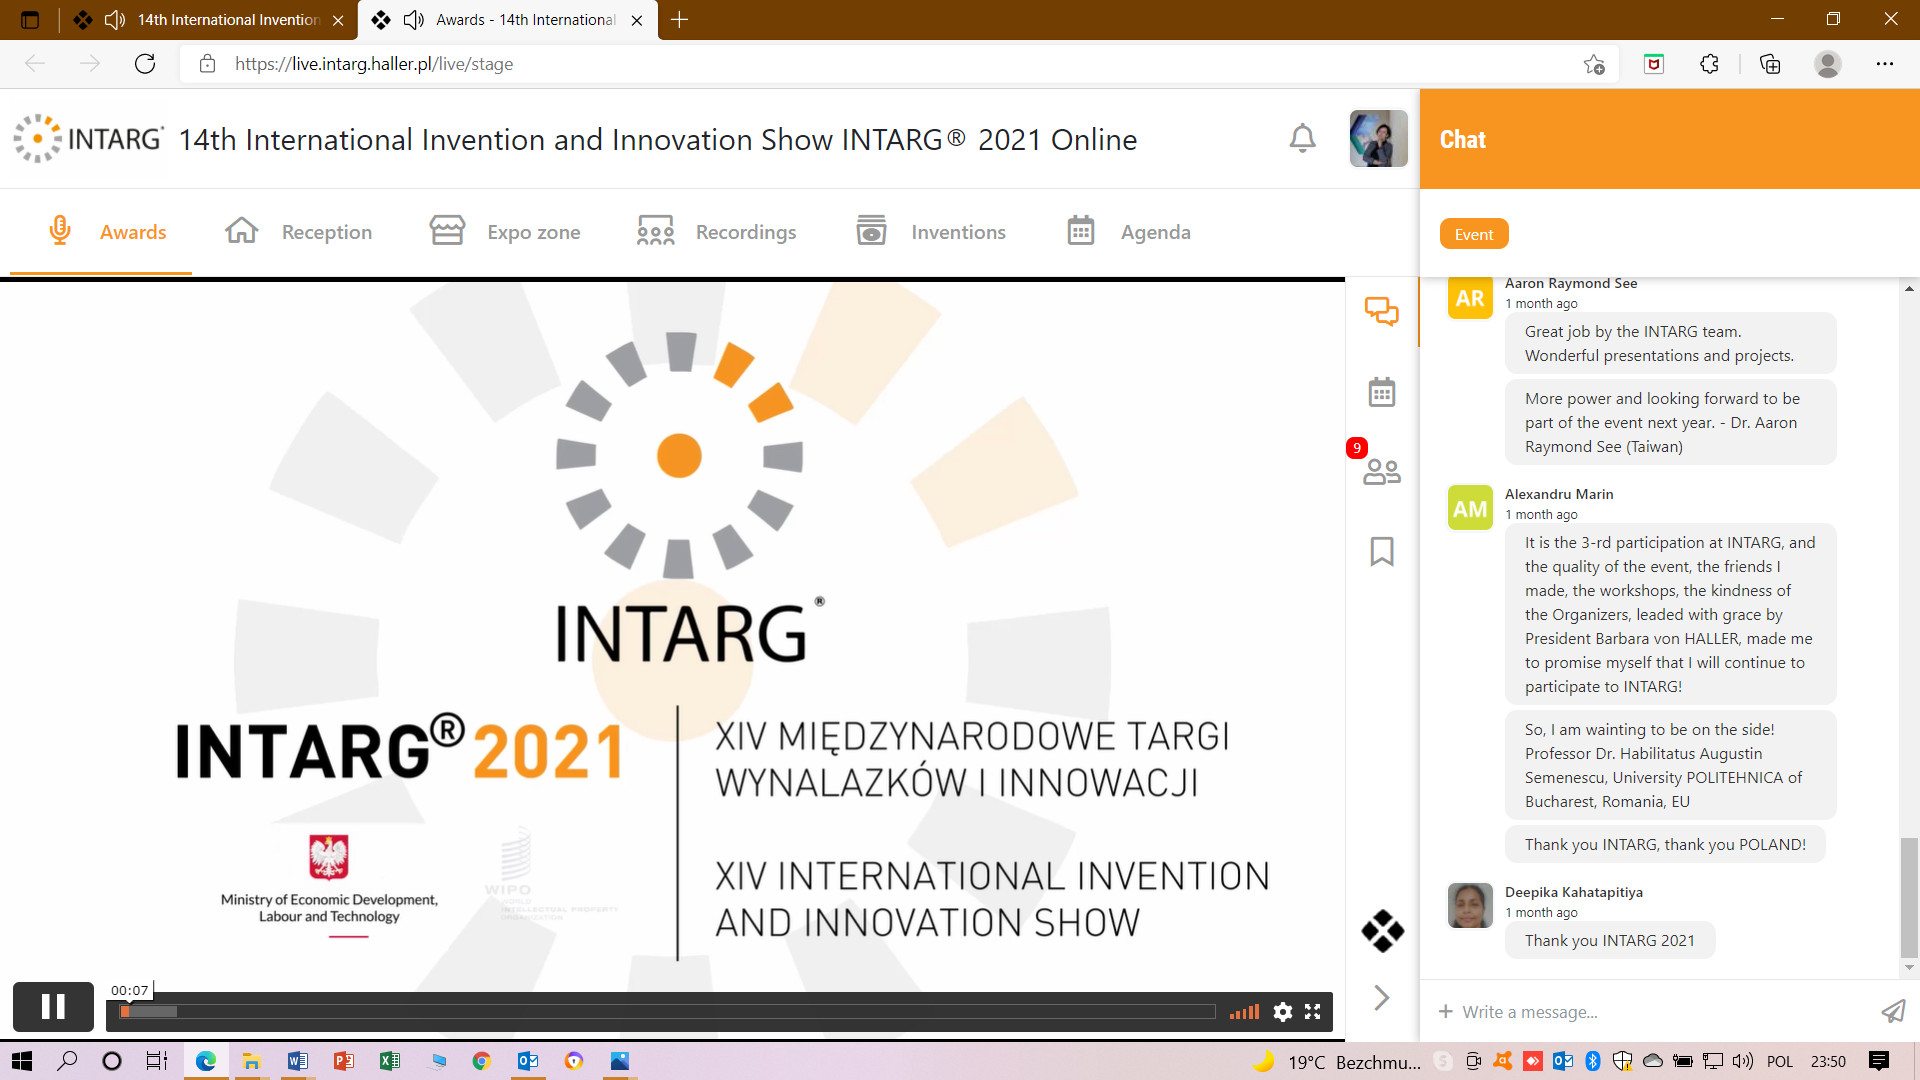Open Windows Start menu

(21, 1061)
